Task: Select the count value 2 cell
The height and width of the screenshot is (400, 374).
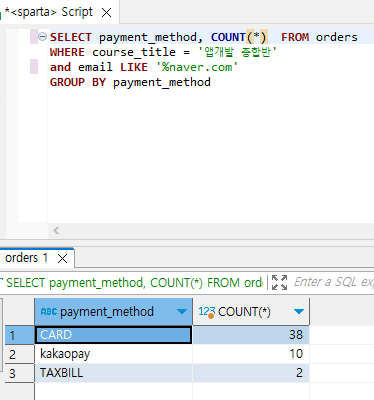Action: tap(251, 373)
